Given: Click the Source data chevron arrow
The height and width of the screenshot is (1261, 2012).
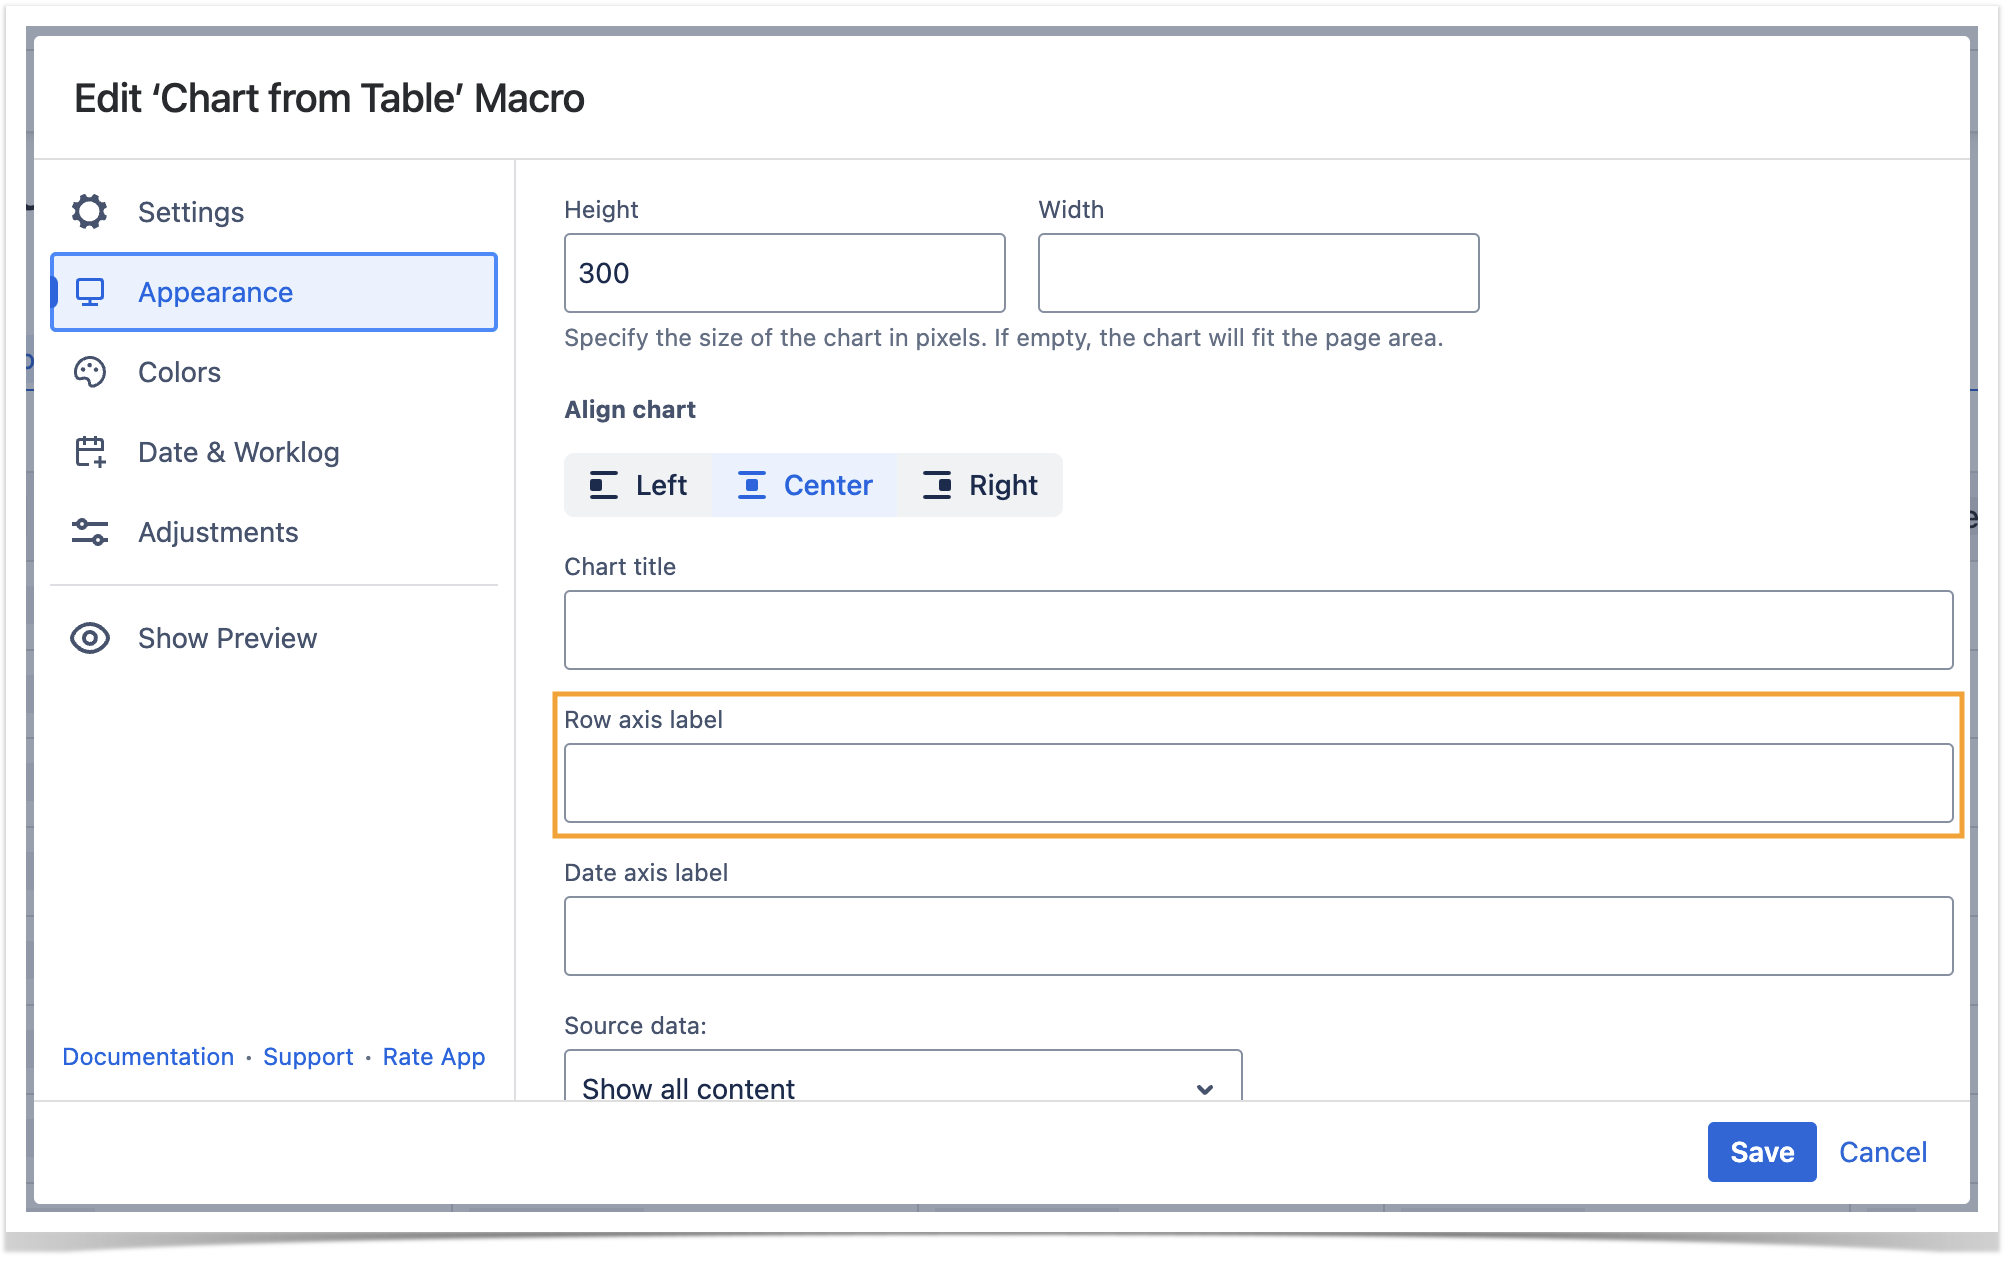Looking at the screenshot, I should 1205,1088.
